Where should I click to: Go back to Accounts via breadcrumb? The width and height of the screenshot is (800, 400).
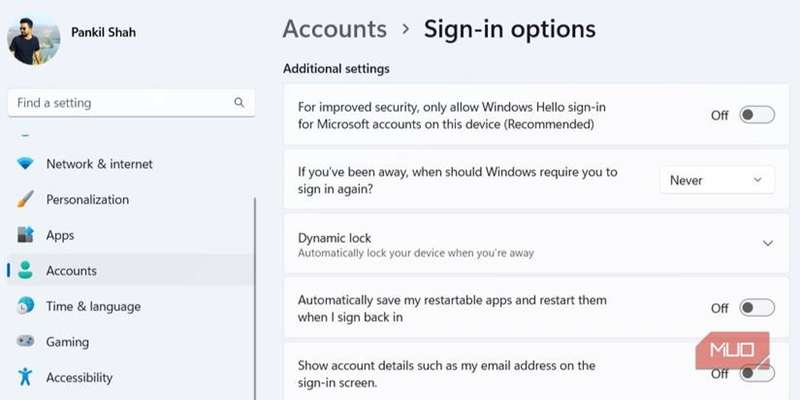pos(334,29)
